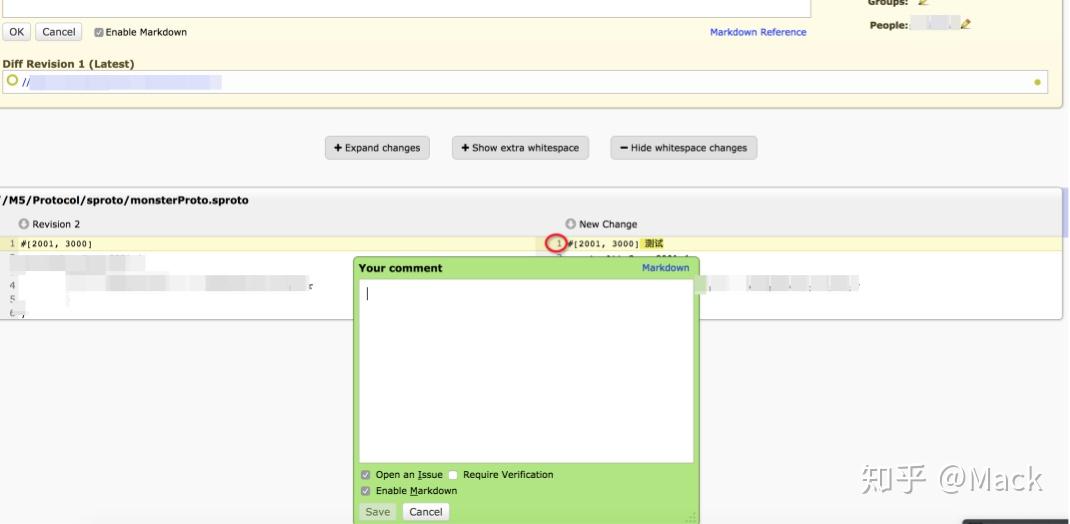Click the circle icon in the Diff Revision field
1070x524 pixels.
click(x=12, y=81)
